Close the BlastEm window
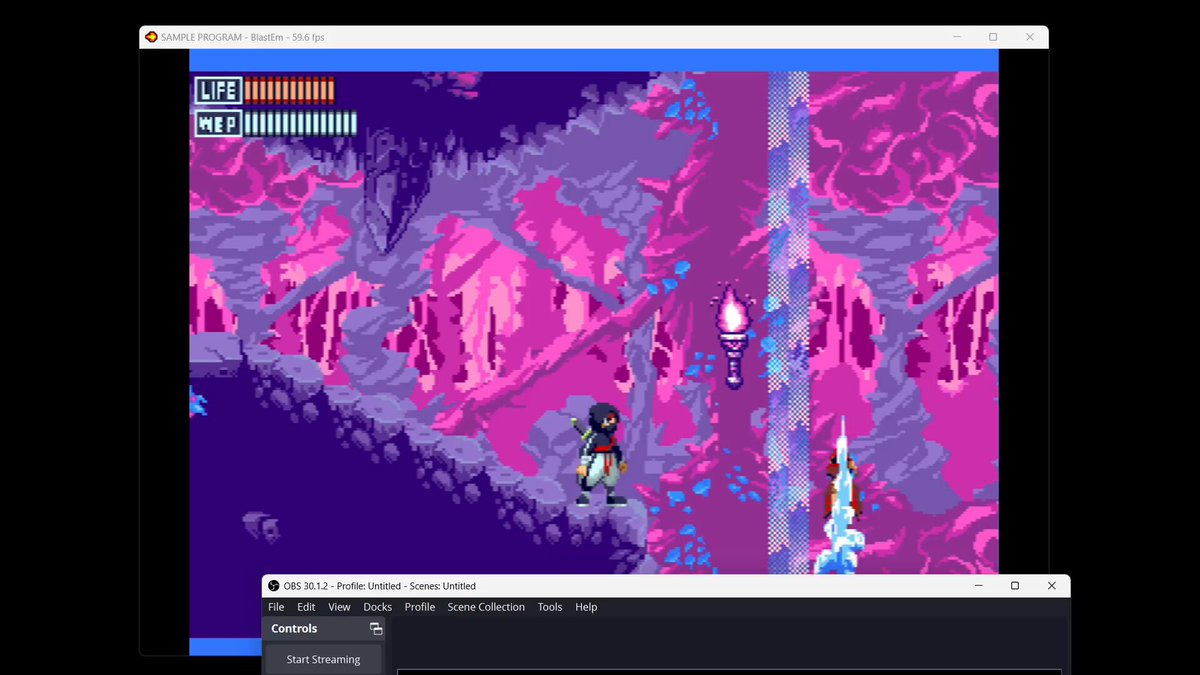This screenshot has width=1200, height=675. (x=1030, y=37)
